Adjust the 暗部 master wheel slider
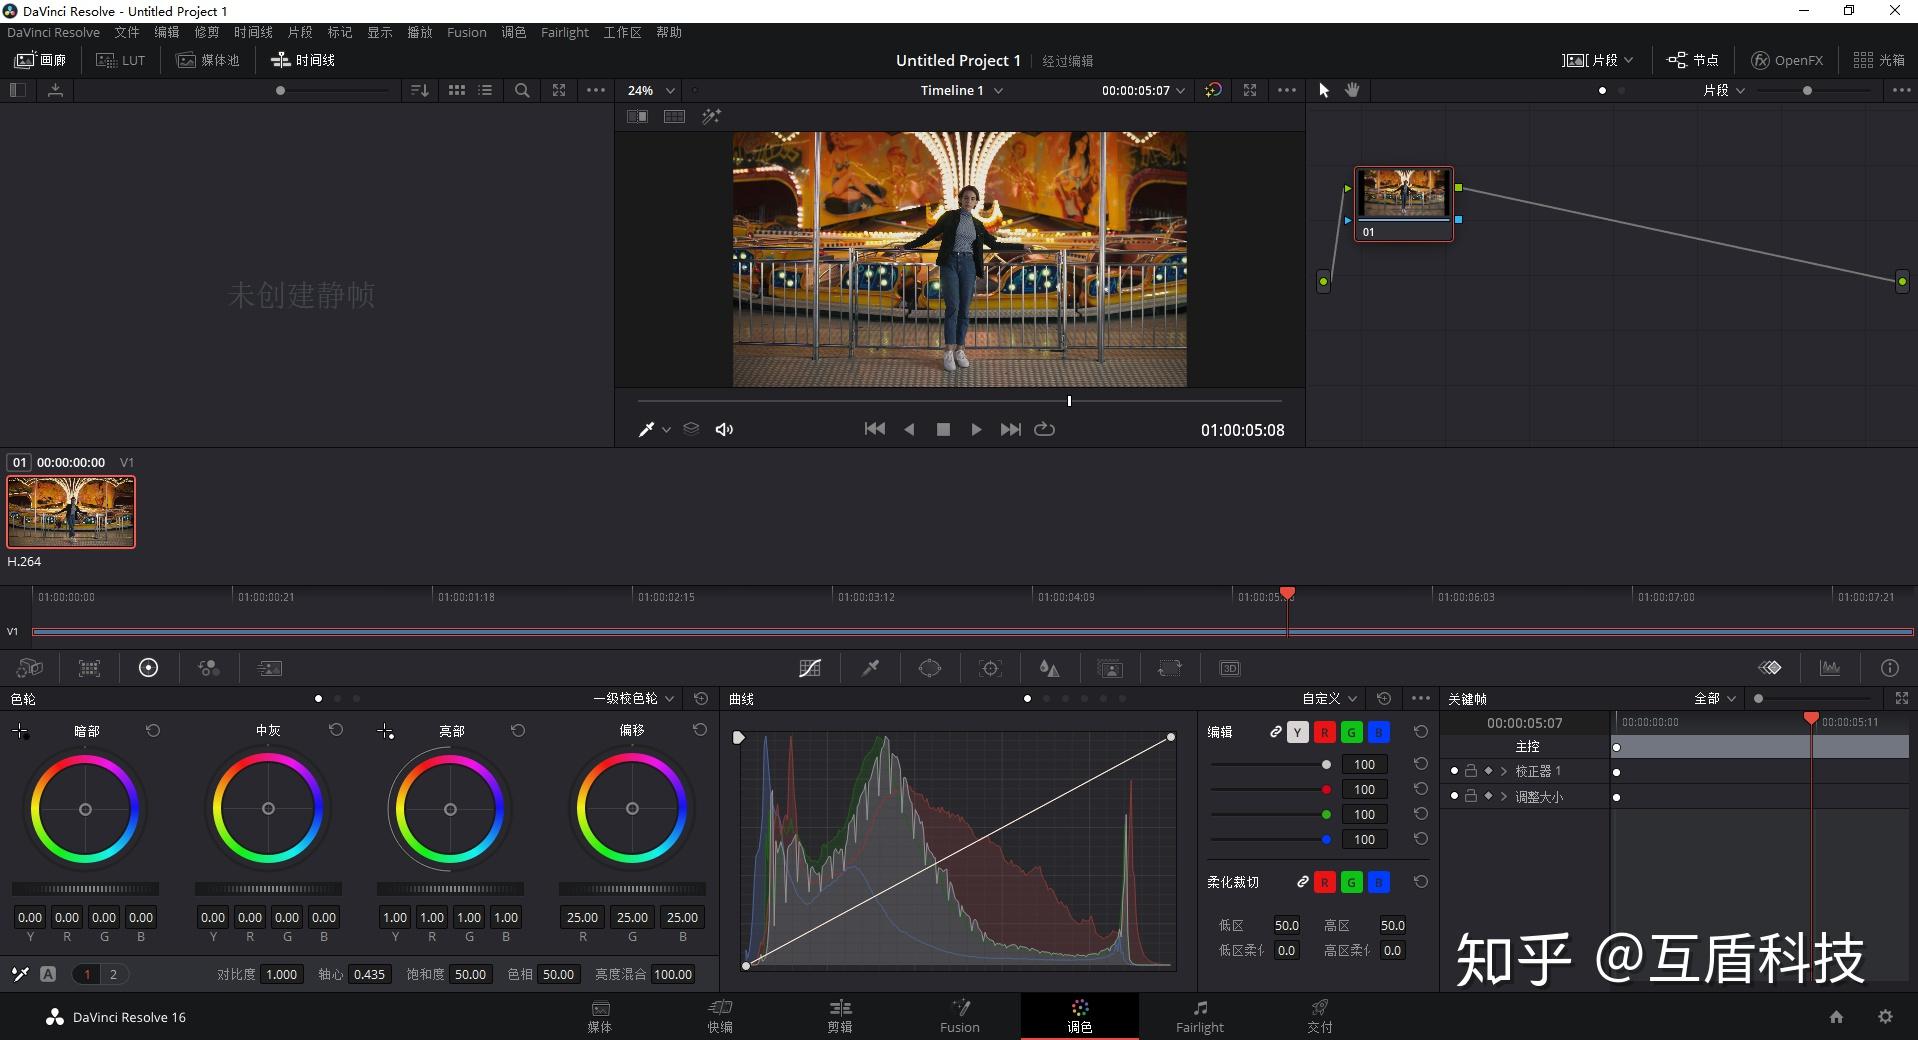Image resolution: width=1918 pixels, height=1040 pixels. tap(85, 888)
